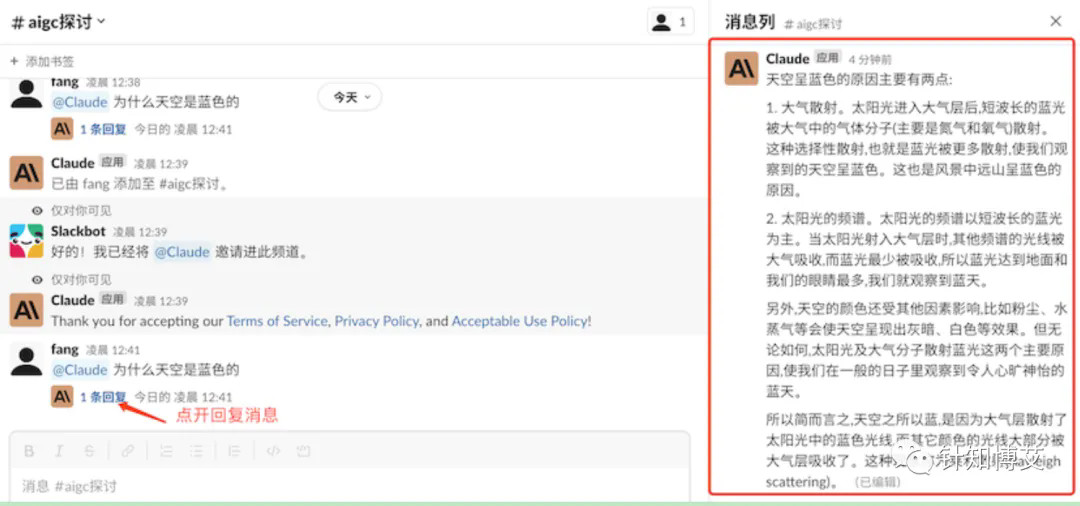The width and height of the screenshot is (1080, 506).
Task: Click Slackbot avatar
Action: pyautogui.click(x=26, y=241)
